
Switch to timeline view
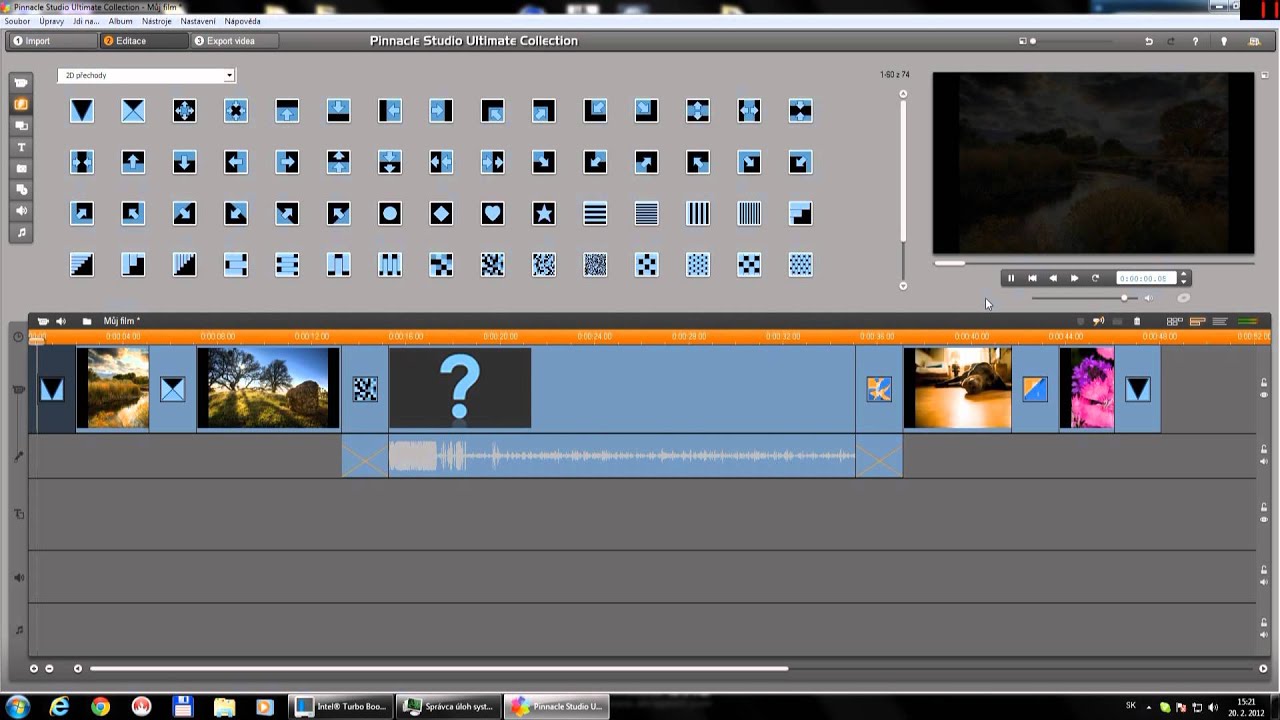[x=1197, y=321]
